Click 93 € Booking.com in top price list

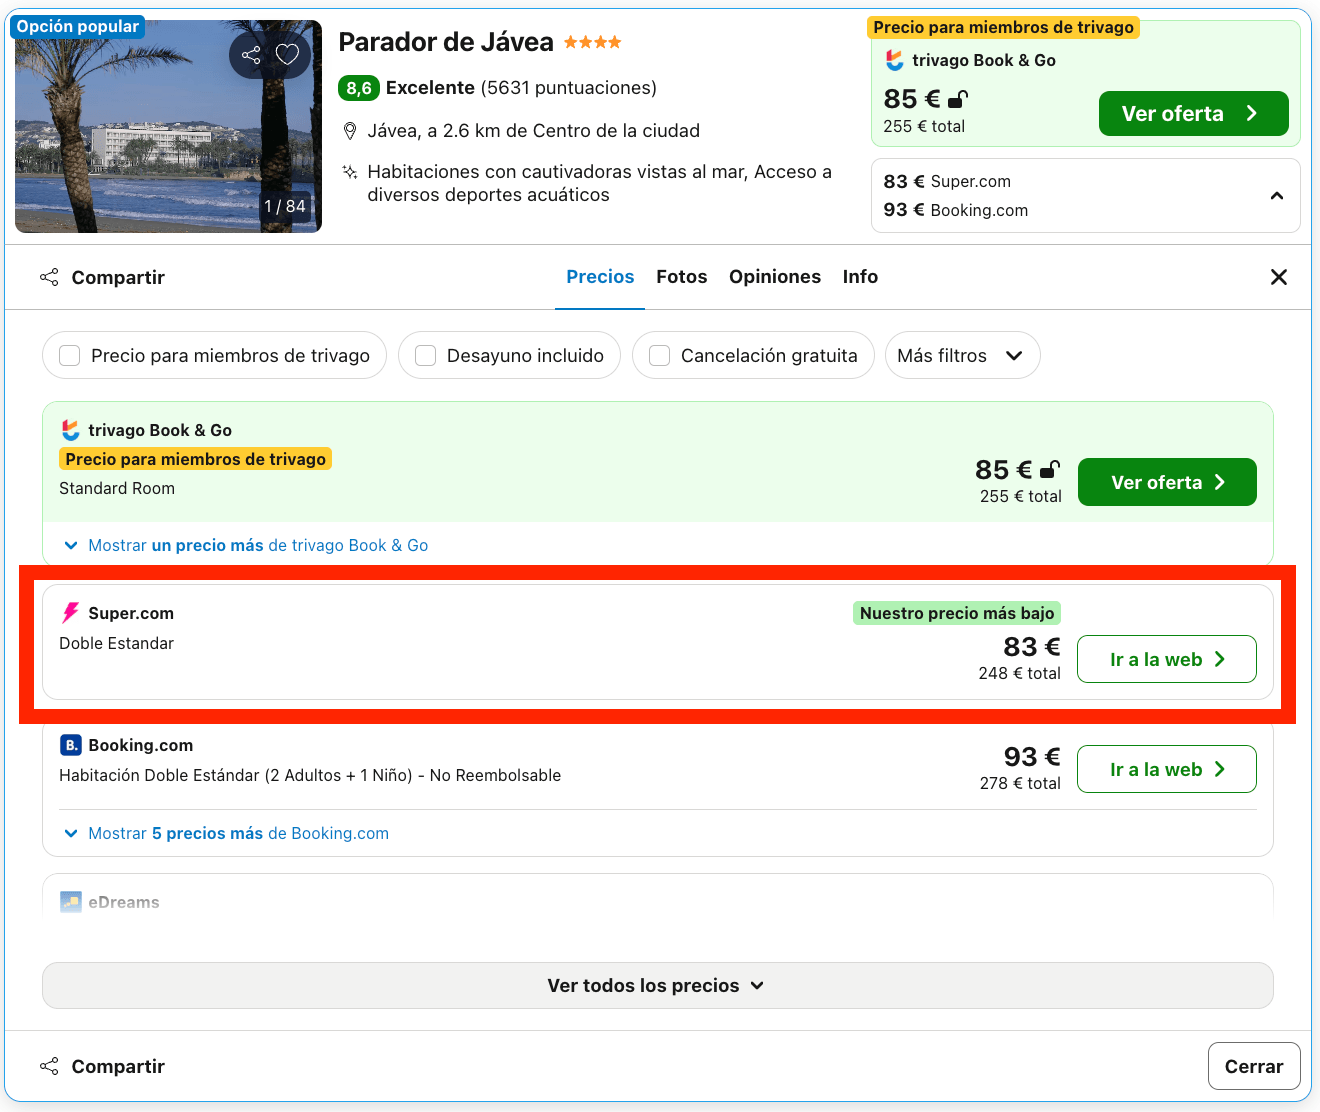pos(956,210)
